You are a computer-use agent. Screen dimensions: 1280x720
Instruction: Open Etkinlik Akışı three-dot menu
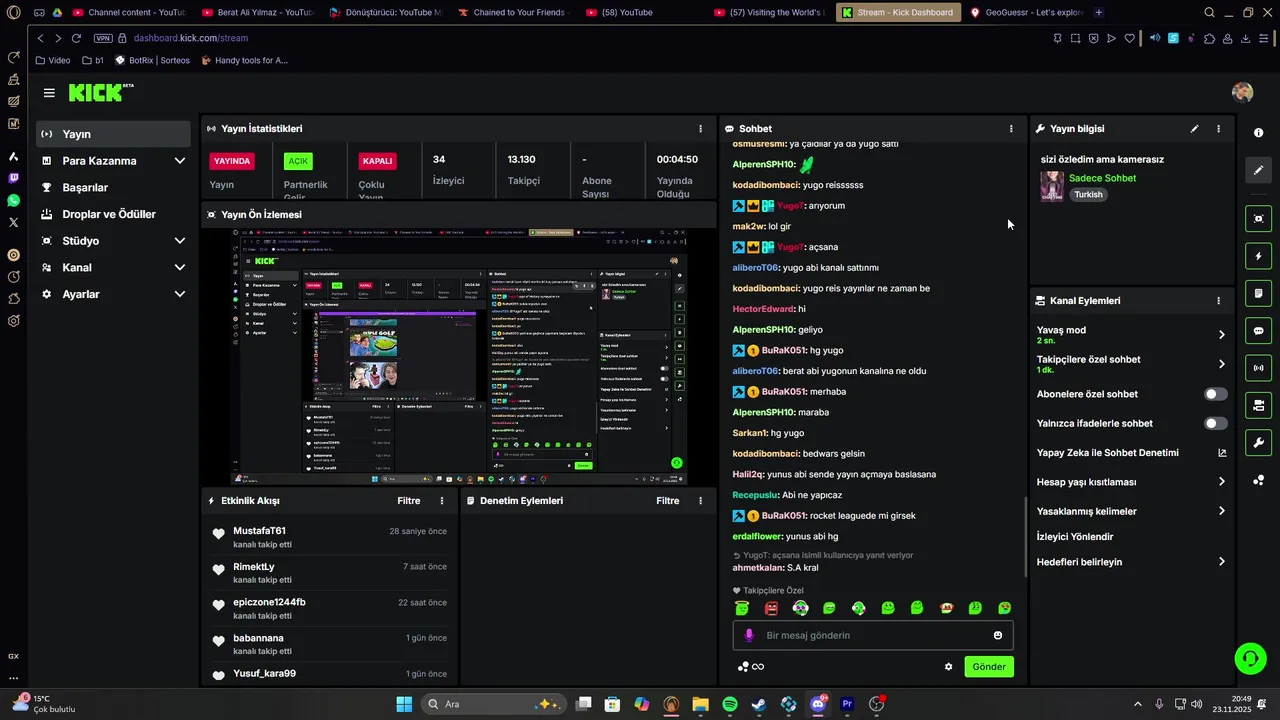442,501
